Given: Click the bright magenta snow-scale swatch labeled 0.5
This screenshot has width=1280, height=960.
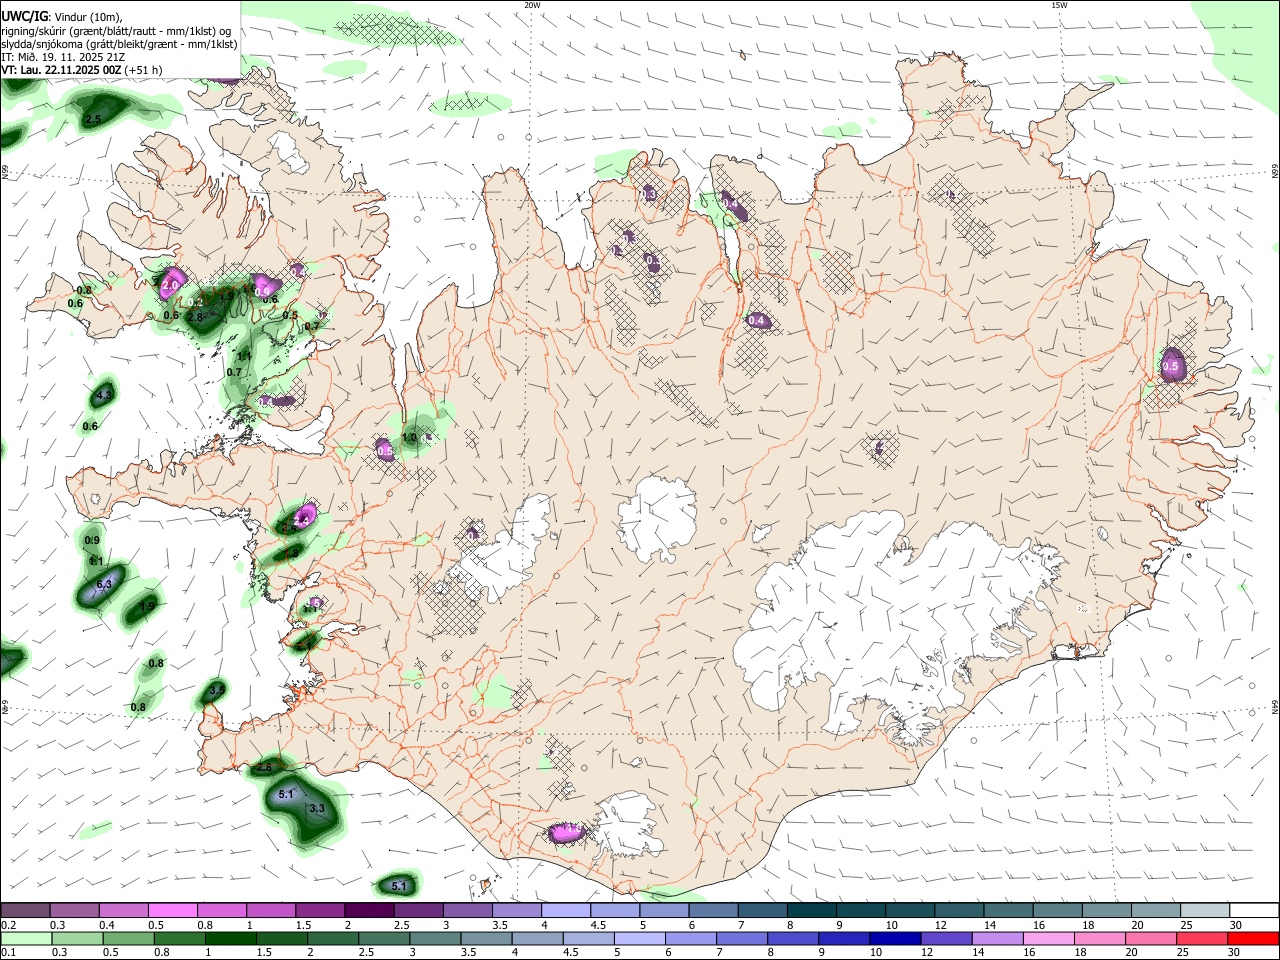Looking at the screenshot, I should pos(172,911).
